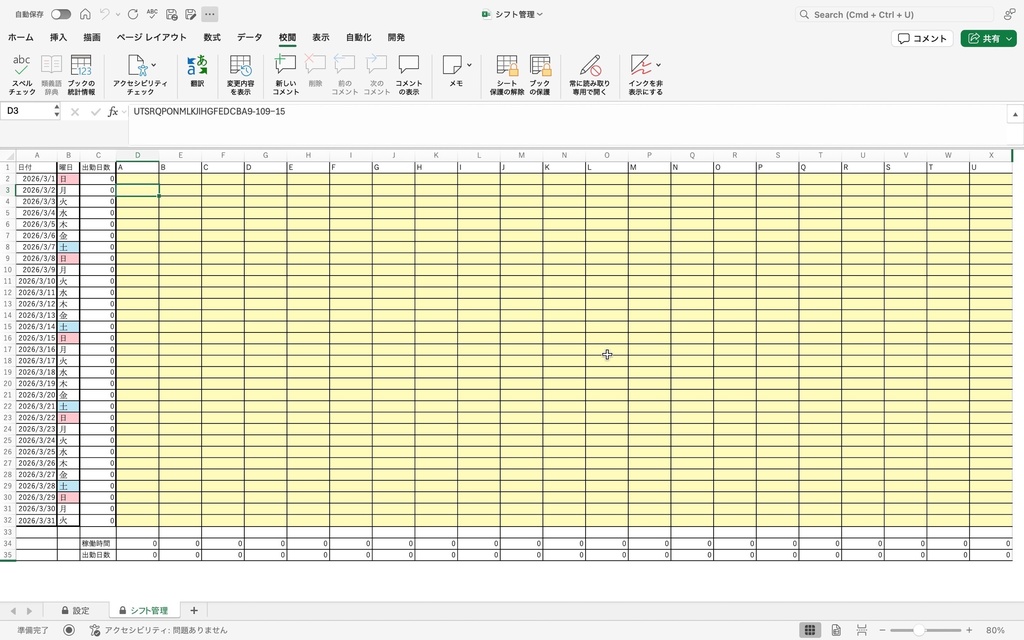The width and height of the screenshot is (1024, 640).
Task: Click the formula bar text
Action: 210,112
